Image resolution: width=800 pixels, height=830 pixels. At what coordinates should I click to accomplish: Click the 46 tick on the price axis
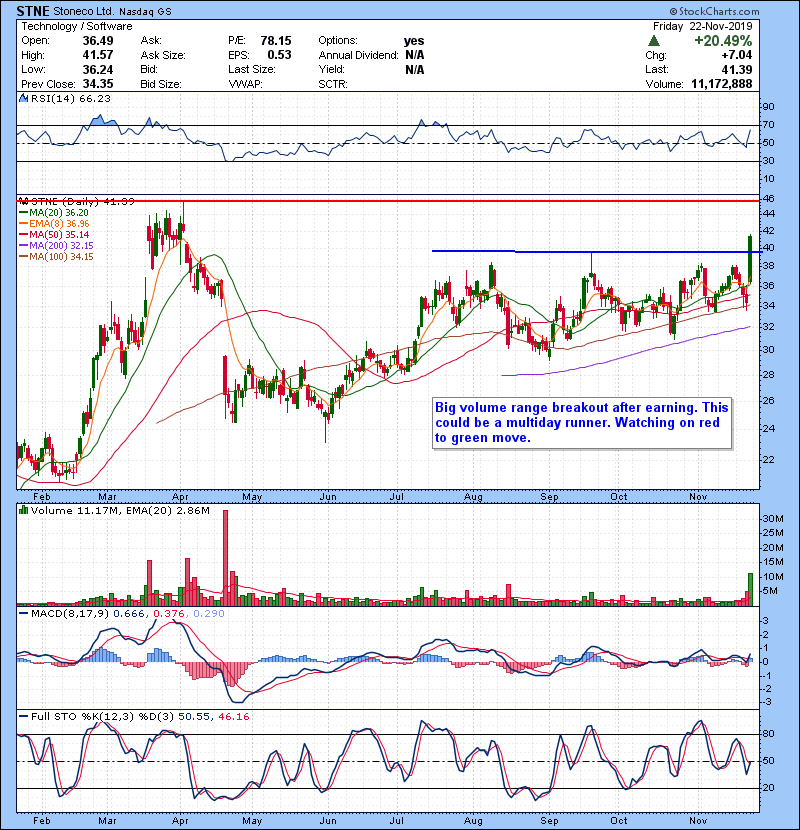pos(768,199)
